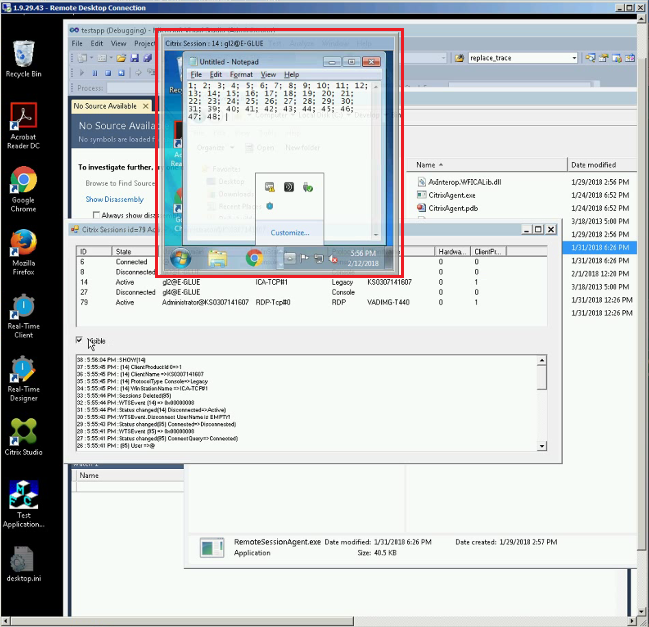Open the Recycle Bin desktop icon

coord(23,58)
